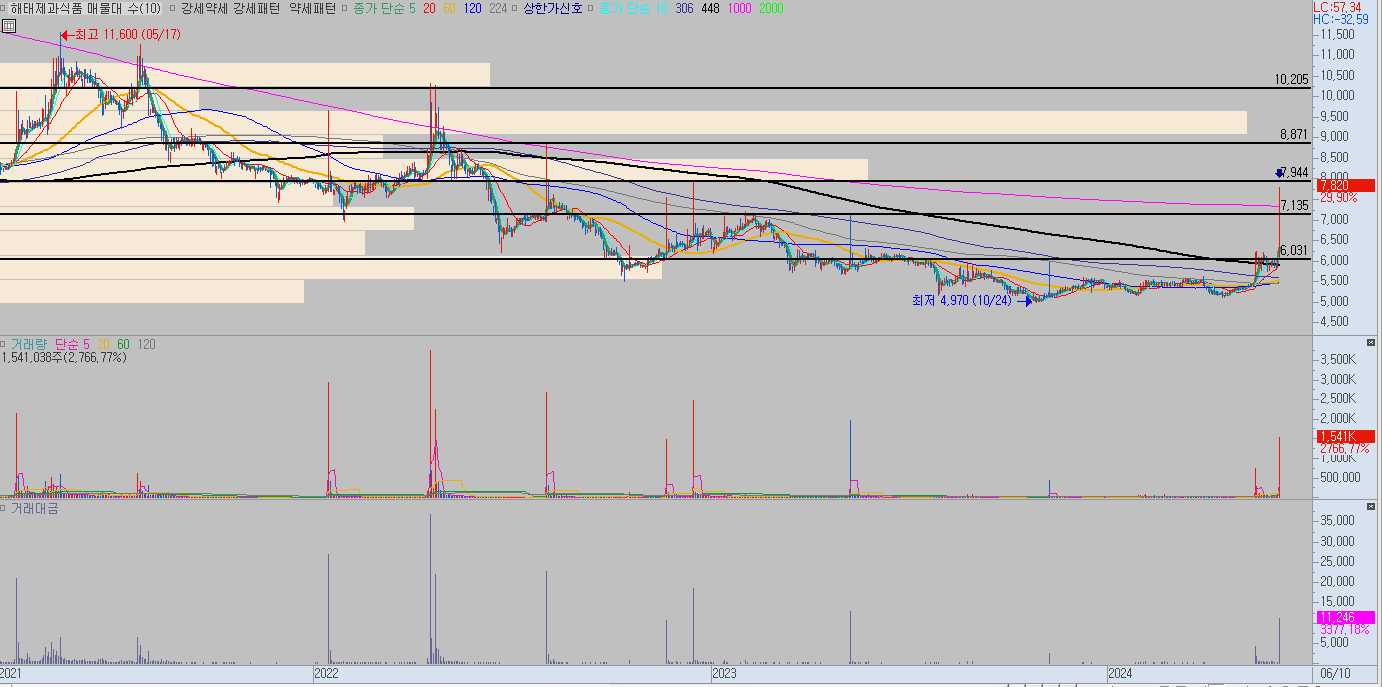Click the 10,205 horizontal line label
1382x687 pixels.
[1292, 79]
